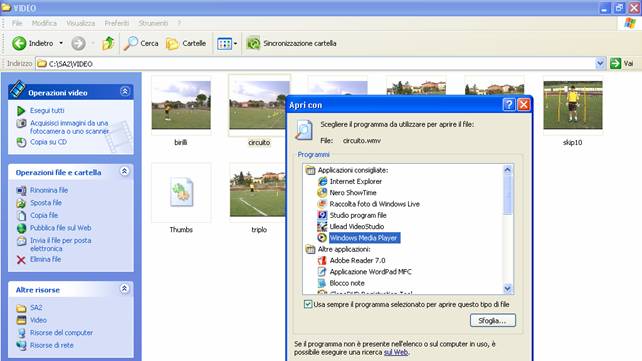Viewport: 642px width, 361px height.
Task: Toggle the Cartelle folders pane
Action: click(186, 43)
